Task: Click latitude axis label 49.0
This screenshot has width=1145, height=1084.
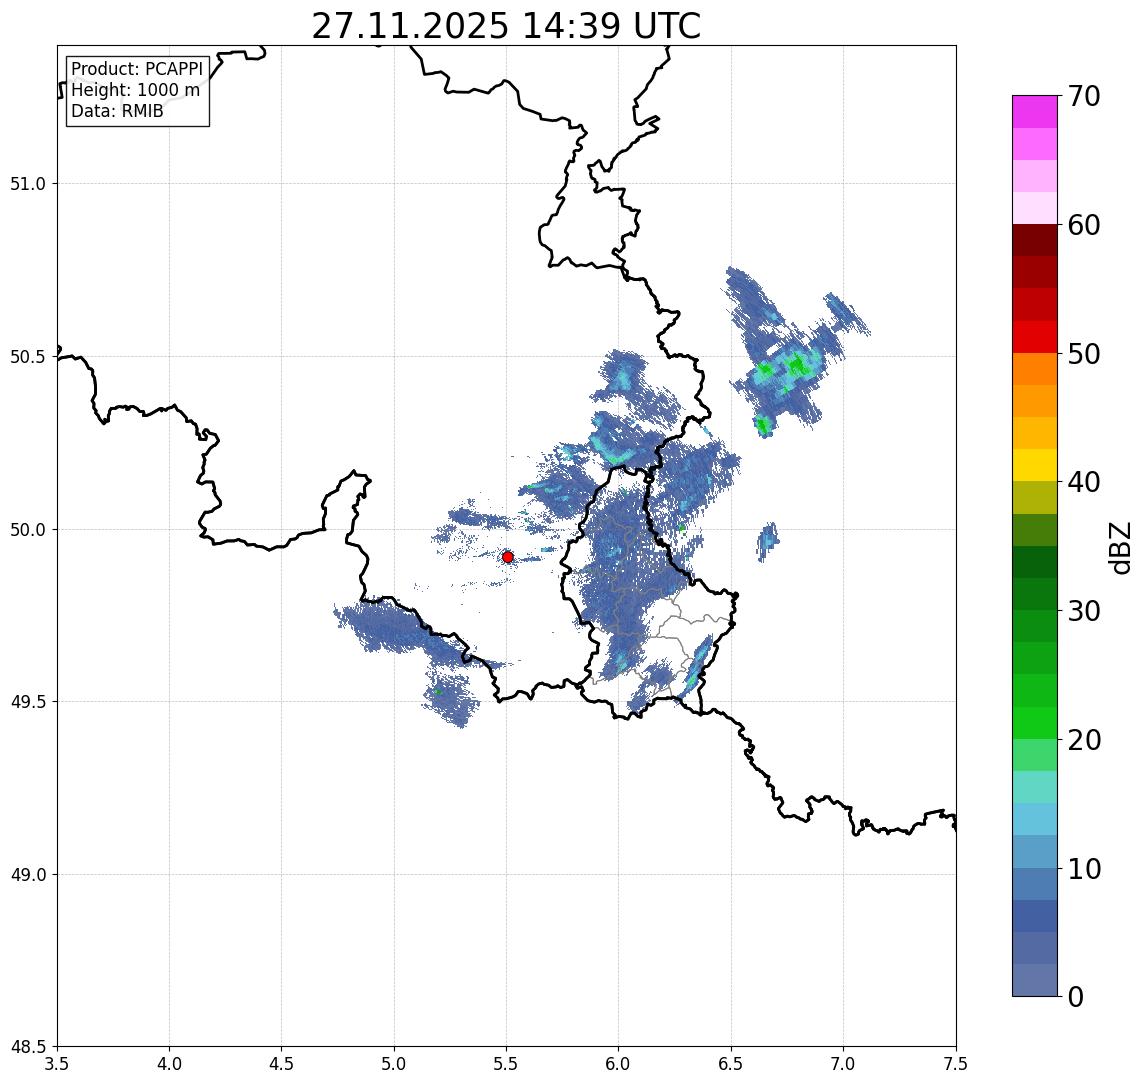Action: click(28, 874)
